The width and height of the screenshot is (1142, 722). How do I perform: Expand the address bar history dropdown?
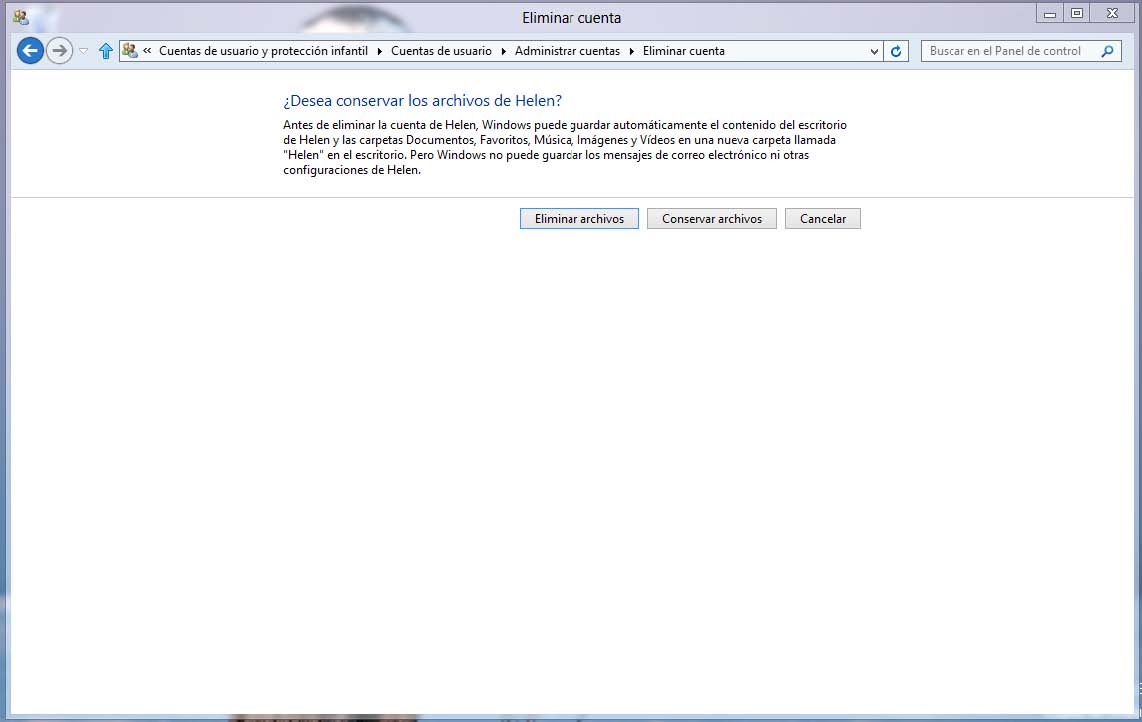pyautogui.click(x=874, y=51)
